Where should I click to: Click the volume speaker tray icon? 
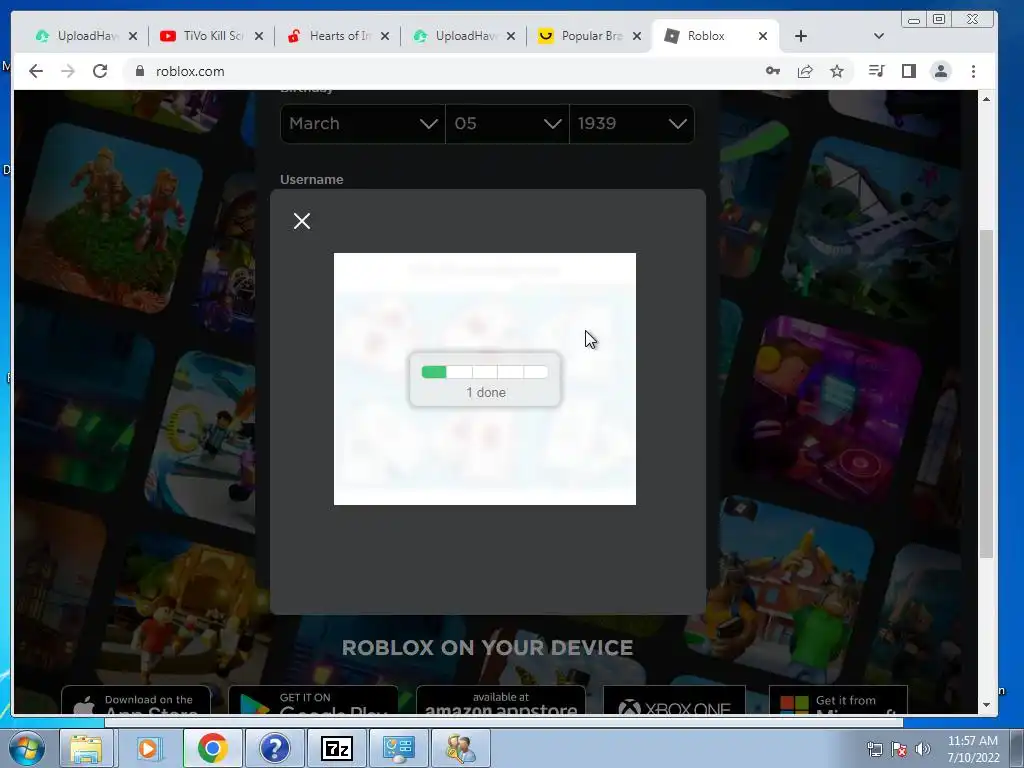point(923,749)
